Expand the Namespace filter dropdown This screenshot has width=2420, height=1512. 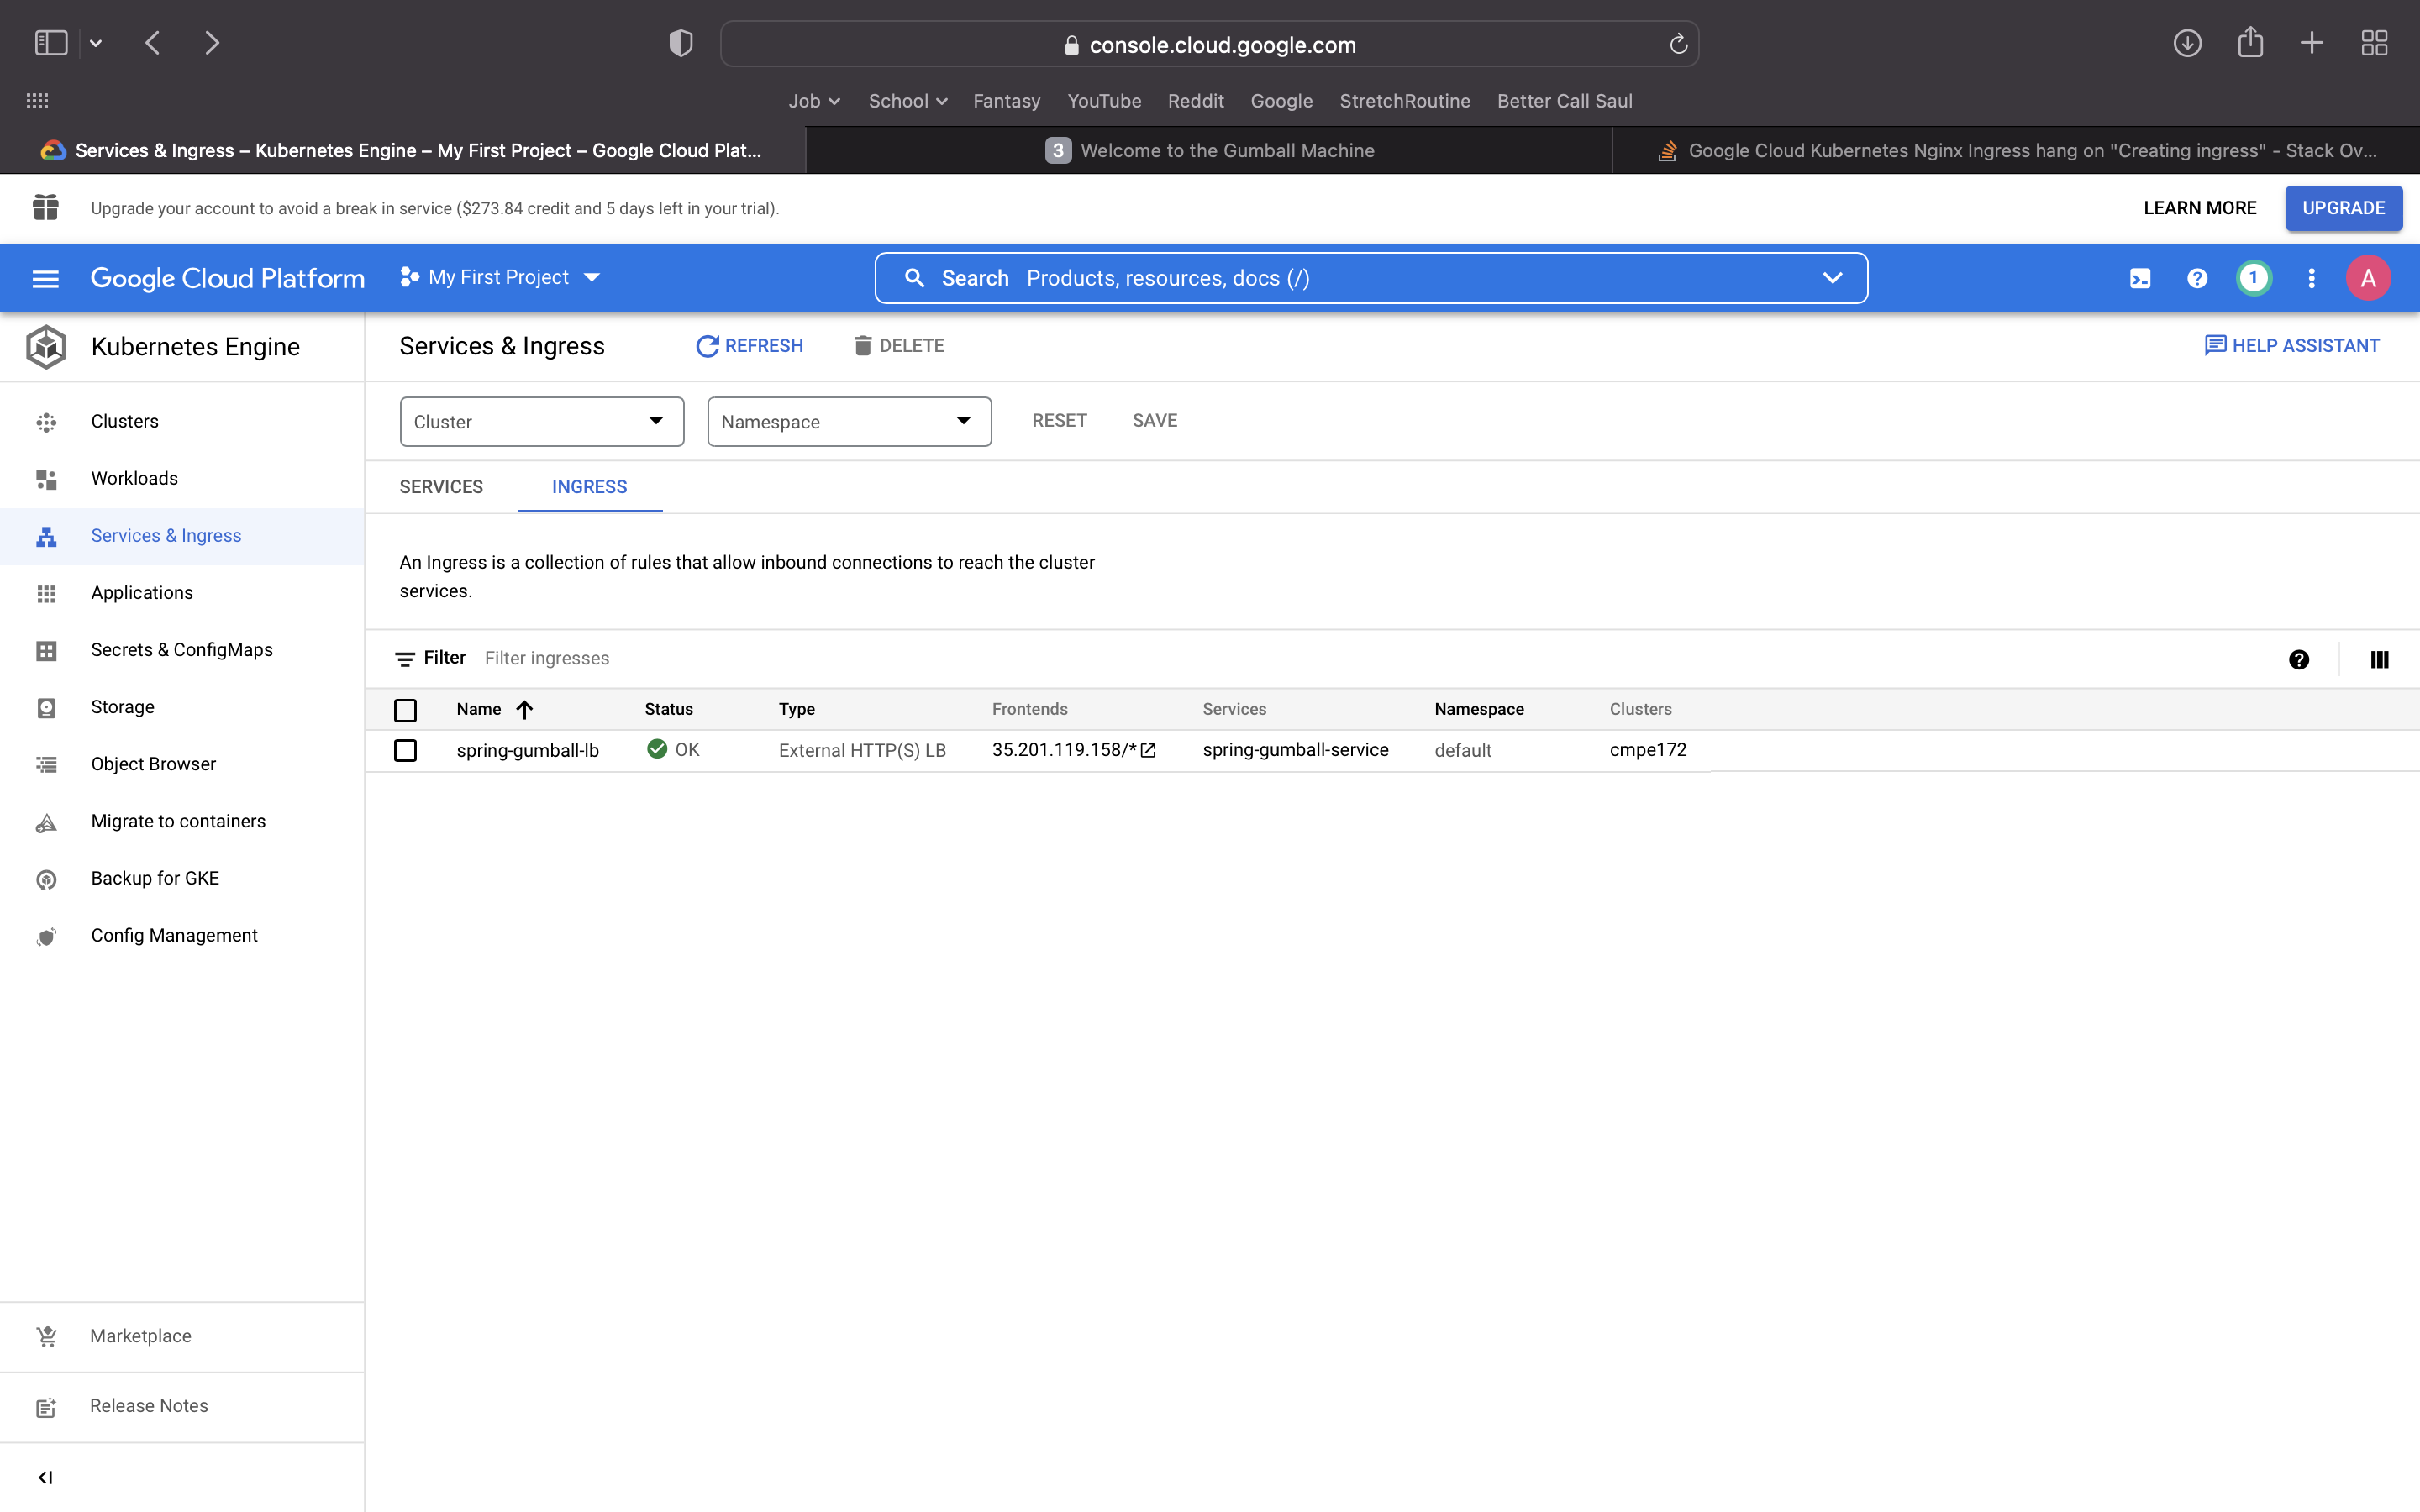tap(848, 421)
